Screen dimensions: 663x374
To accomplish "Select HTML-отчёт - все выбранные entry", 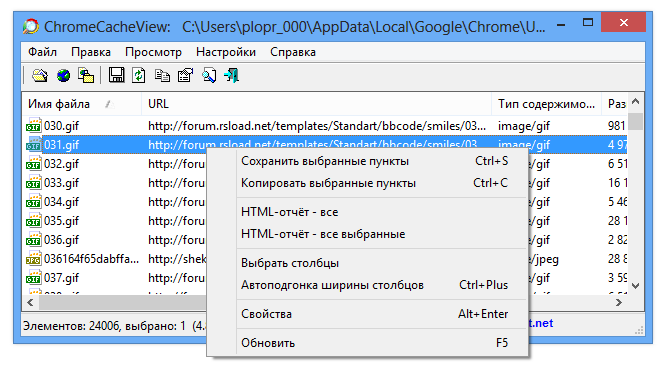I will [x=367, y=234].
